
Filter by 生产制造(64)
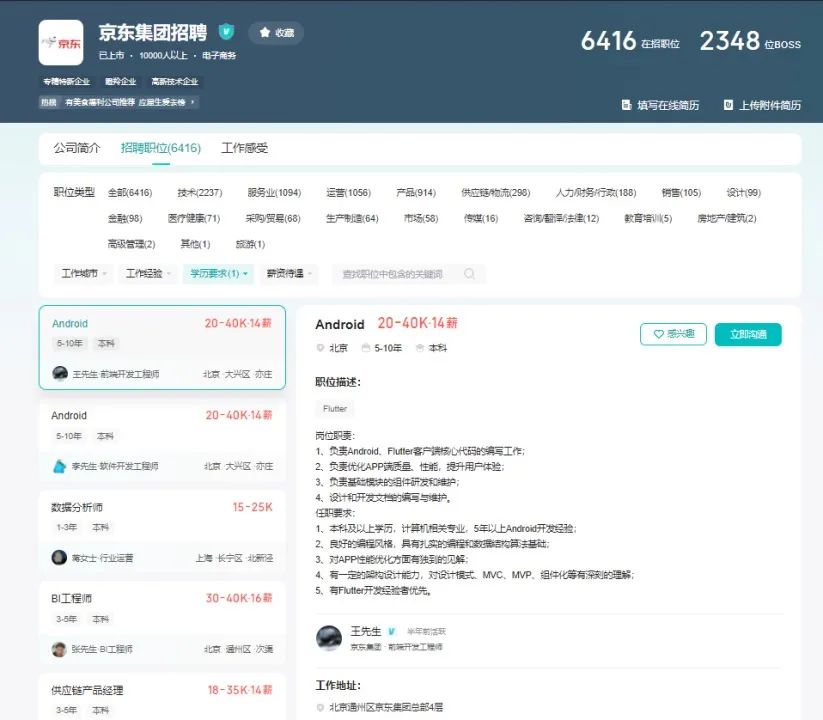(x=352, y=218)
